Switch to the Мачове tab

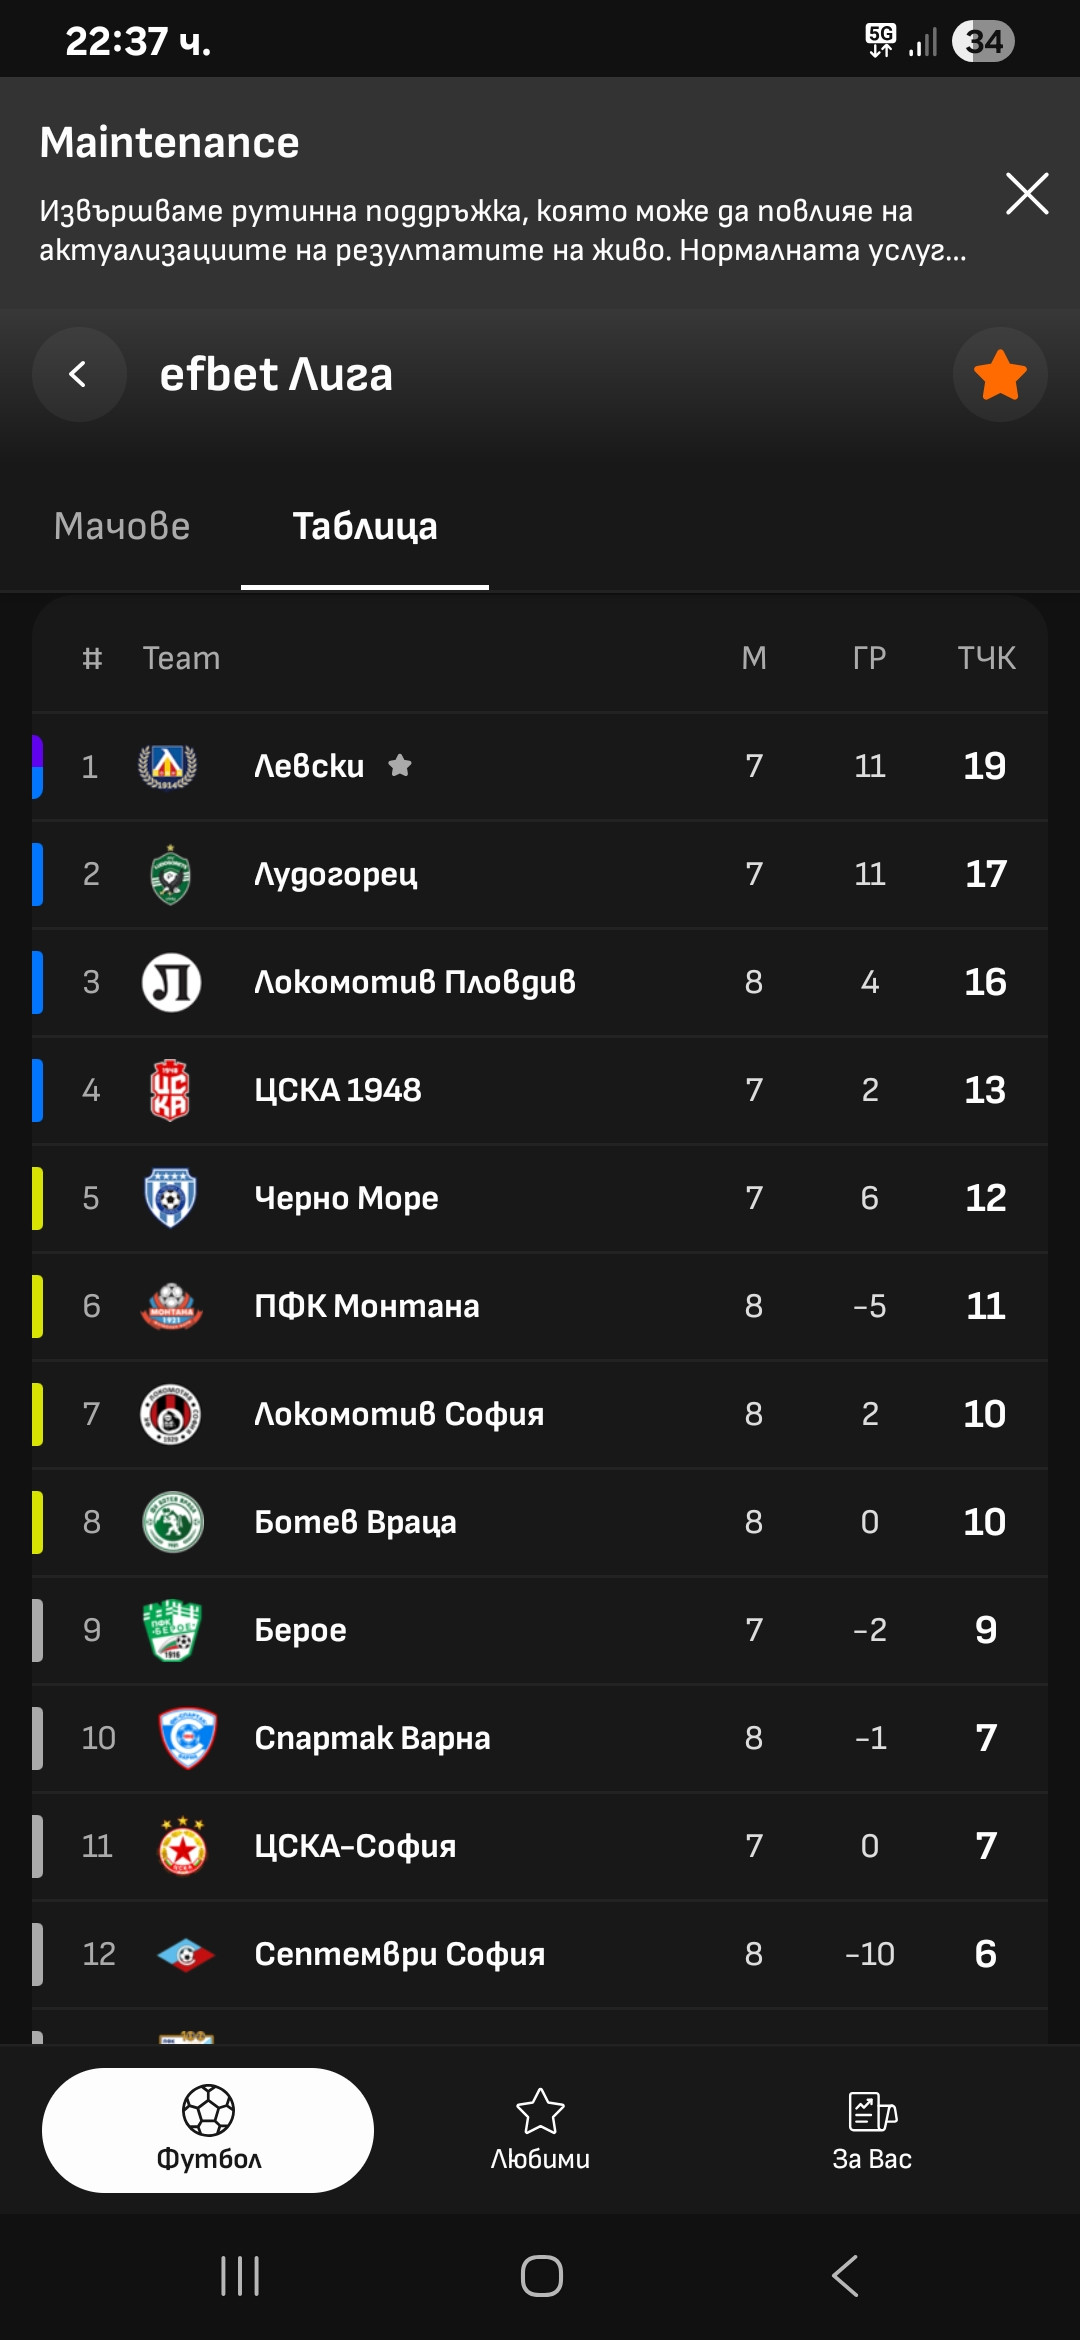click(122, 527)
